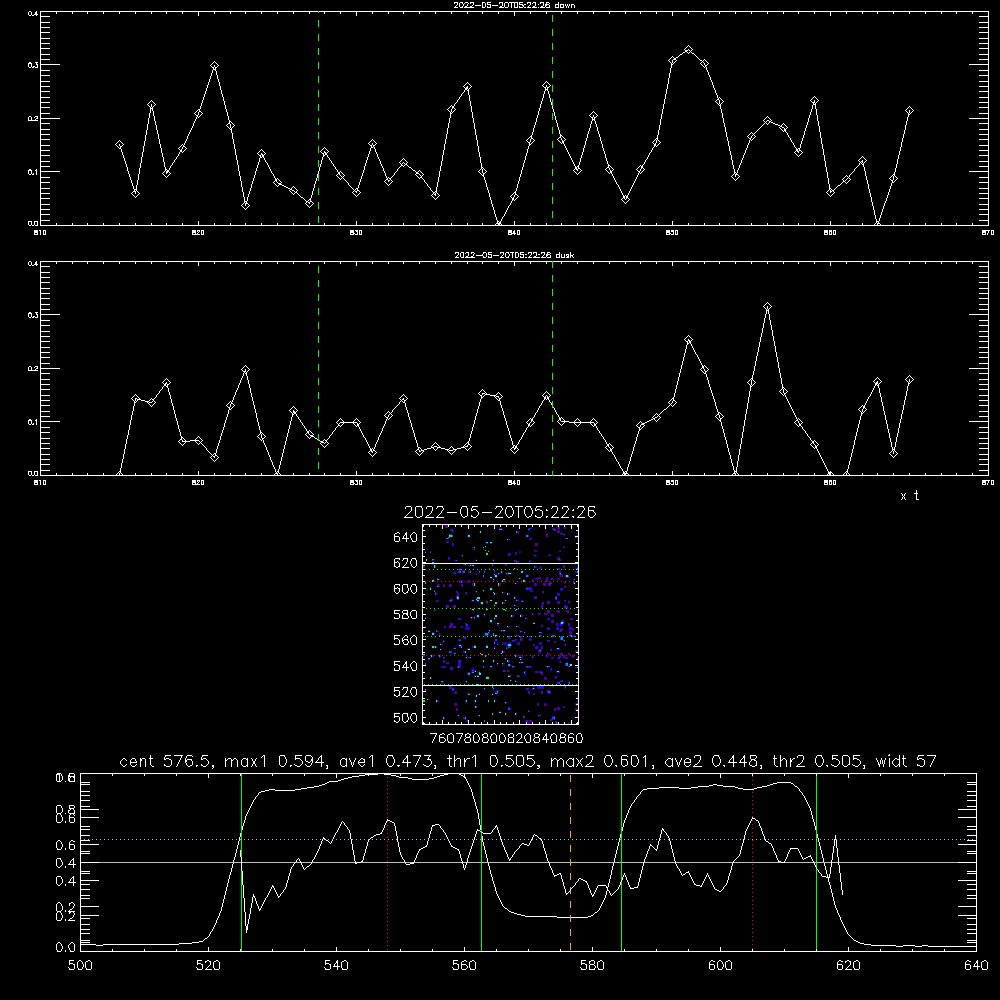Select the 'cent 576.5' value in stats line
Image resolution: width=1000 pixels, height=1000 pixels.
click(166, 761)
